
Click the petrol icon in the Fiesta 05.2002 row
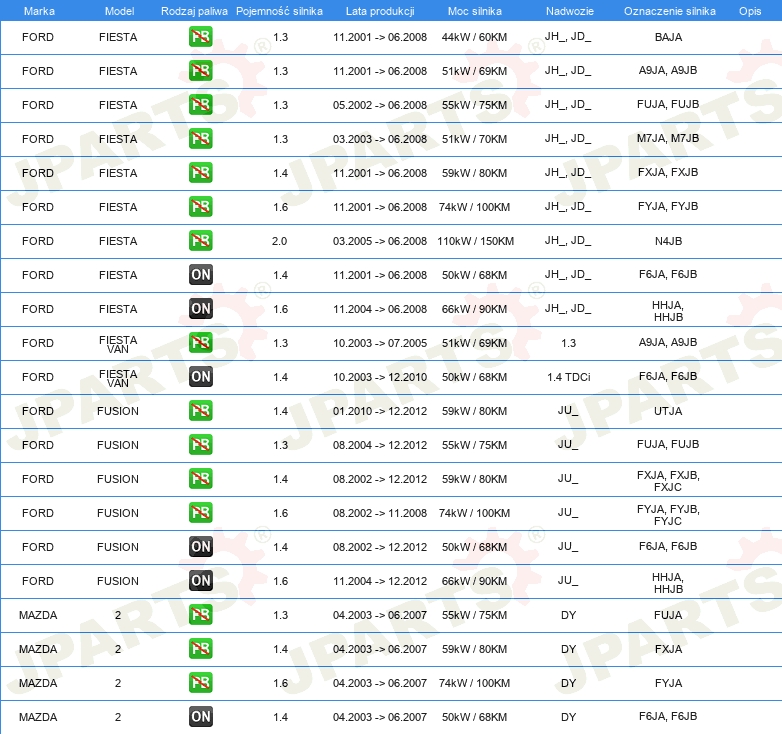(x=200, y=105)
